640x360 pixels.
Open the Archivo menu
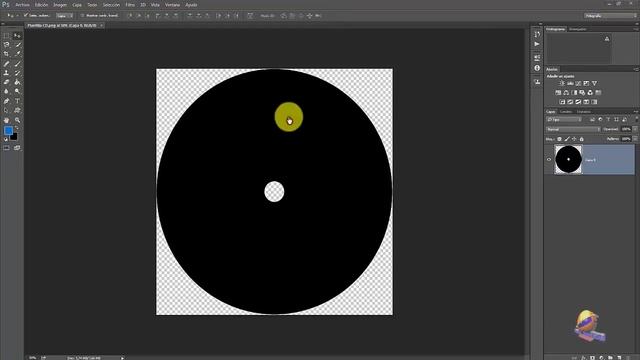pos(22,5)
